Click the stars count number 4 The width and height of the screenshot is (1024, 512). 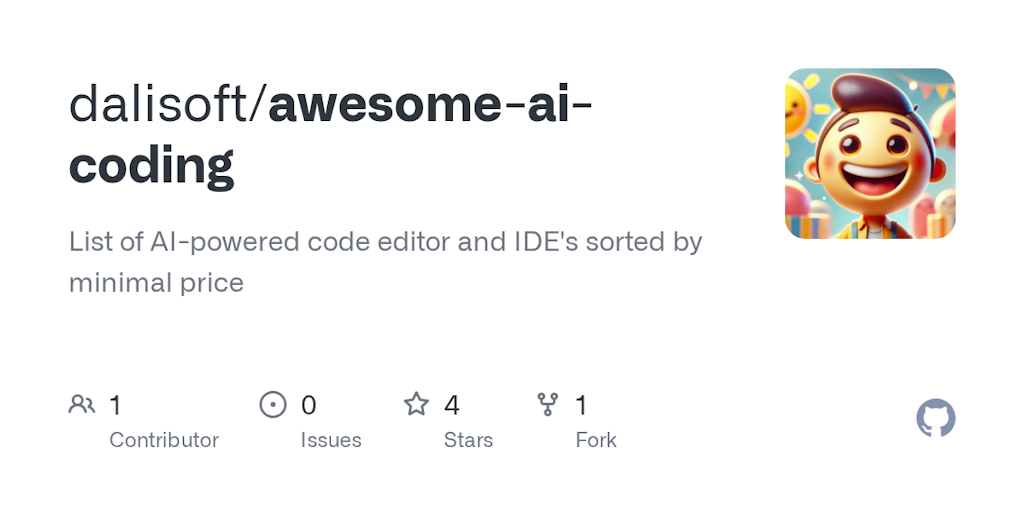pos(452,406)
